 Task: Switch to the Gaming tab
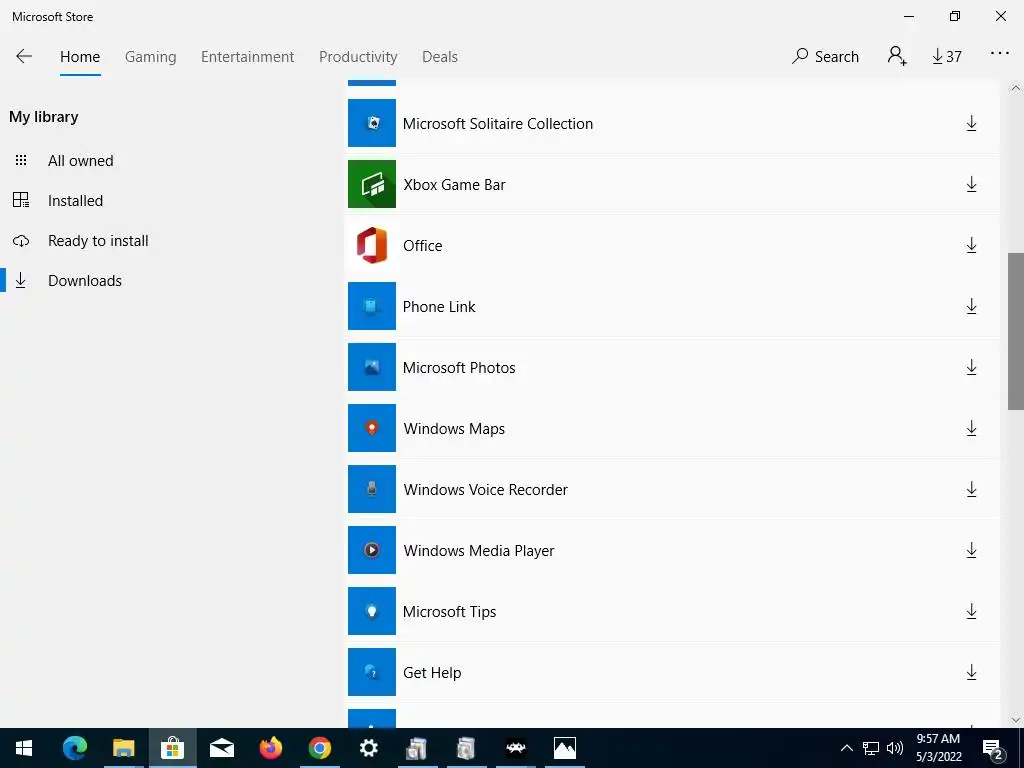pyautogui.click(x=150, y=57)
